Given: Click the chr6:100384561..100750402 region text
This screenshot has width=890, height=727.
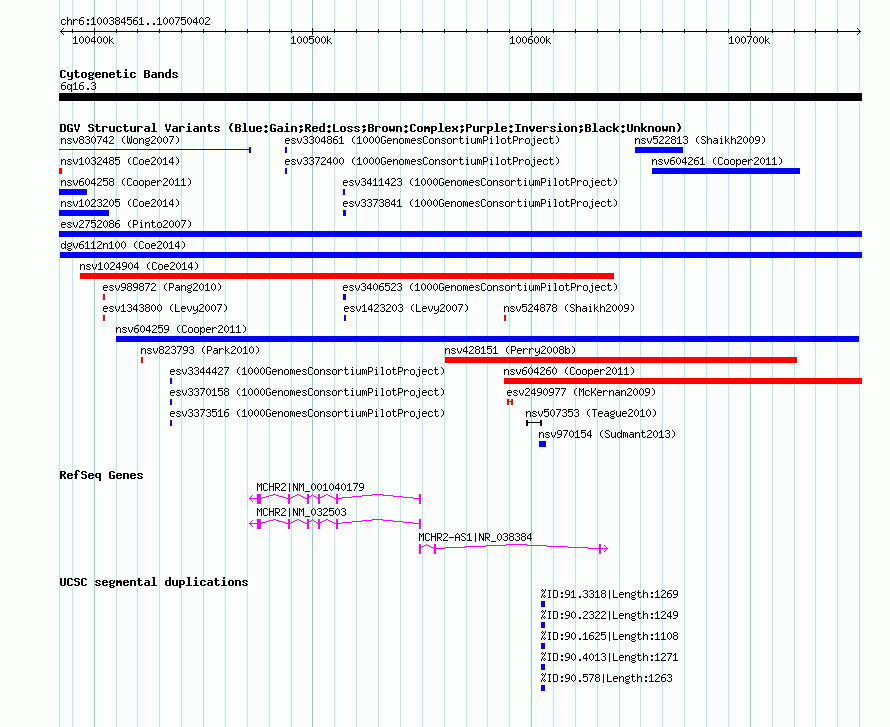Looking at the screenshot, I should (x=135, y=21).
